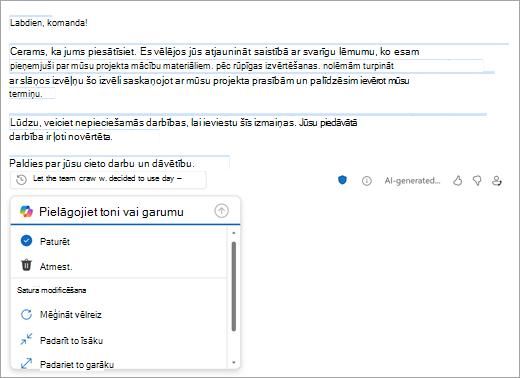Click the line 'darbība ir ļoti novērtēta.'

(61, 137)
